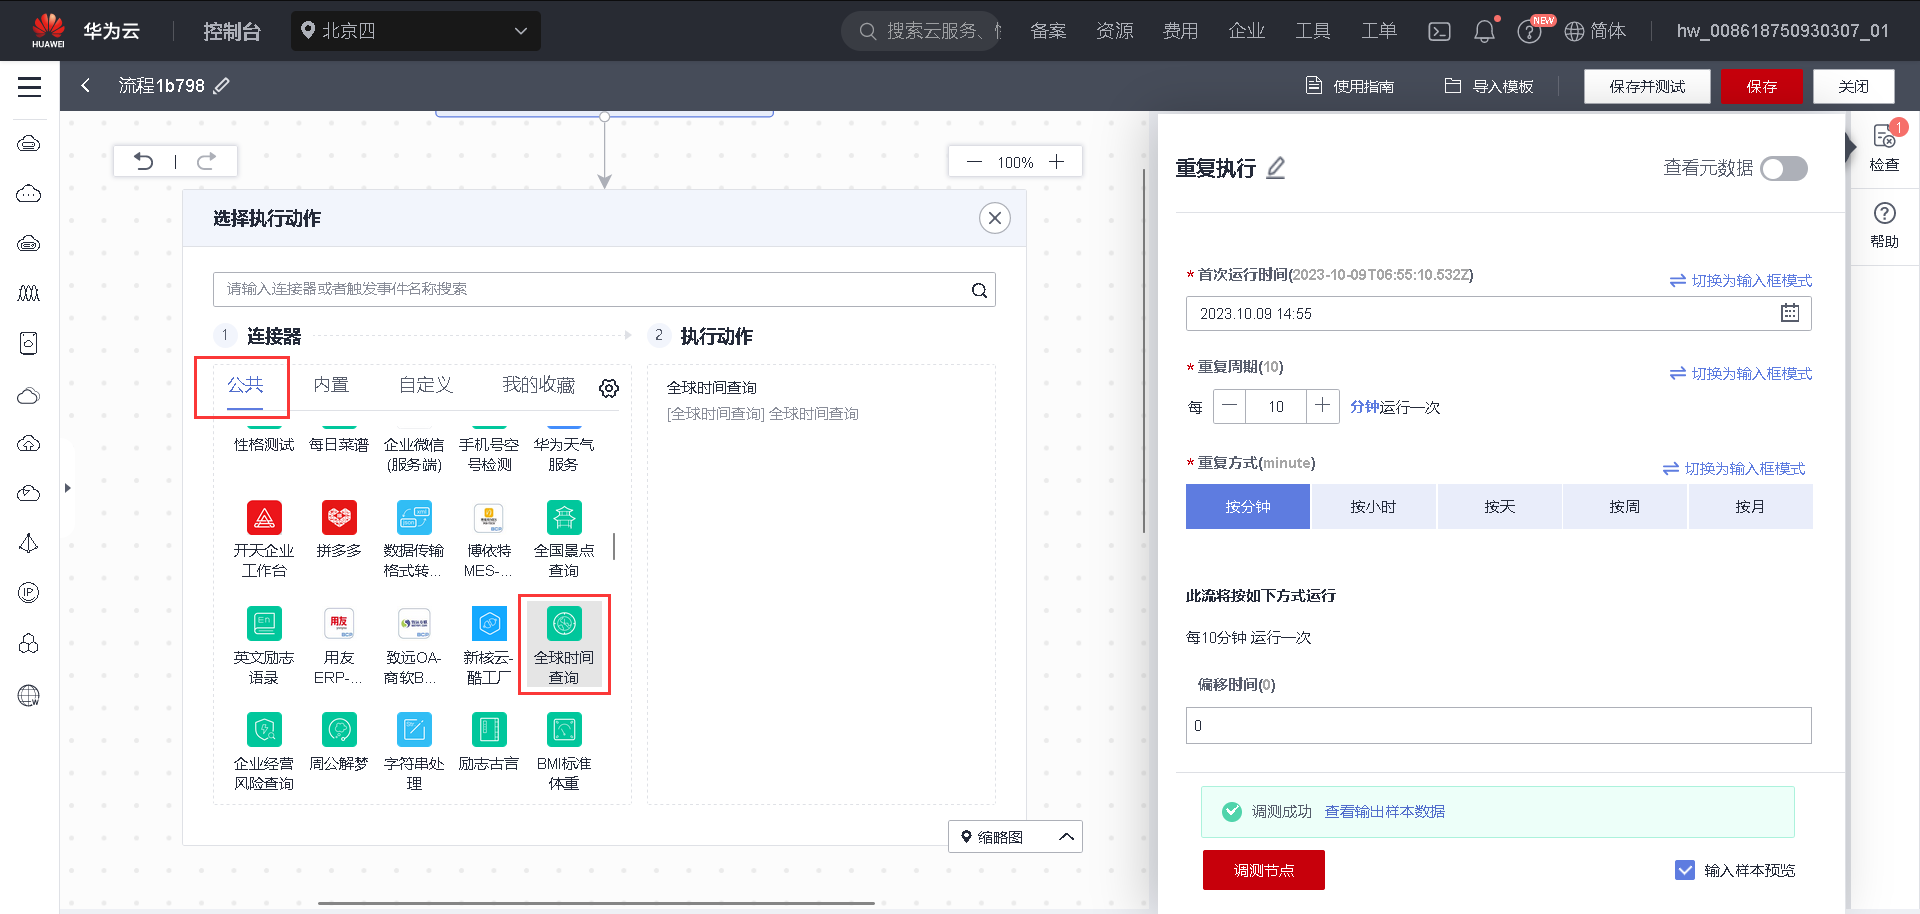Toggle the 查看元数据 switch

[1783, 169]
